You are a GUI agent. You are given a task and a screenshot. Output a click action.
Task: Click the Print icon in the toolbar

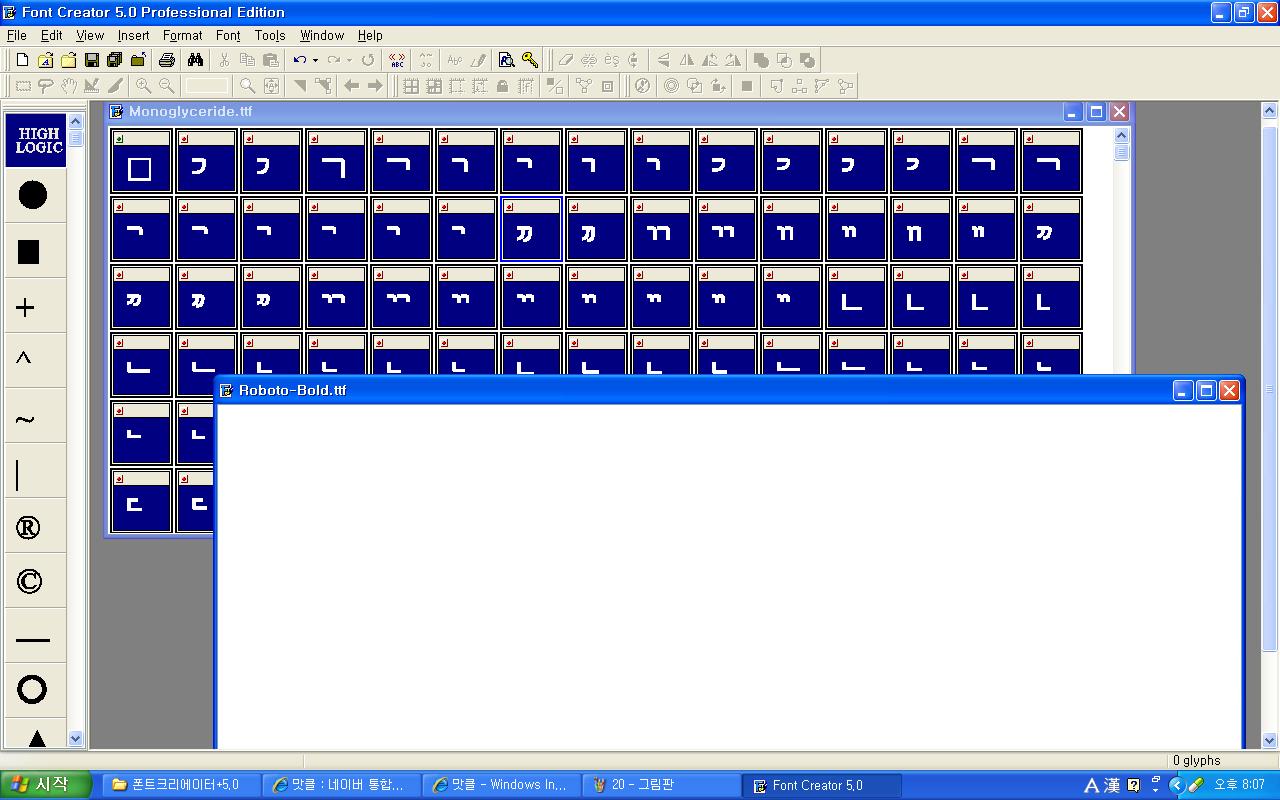tap(167, 60)
